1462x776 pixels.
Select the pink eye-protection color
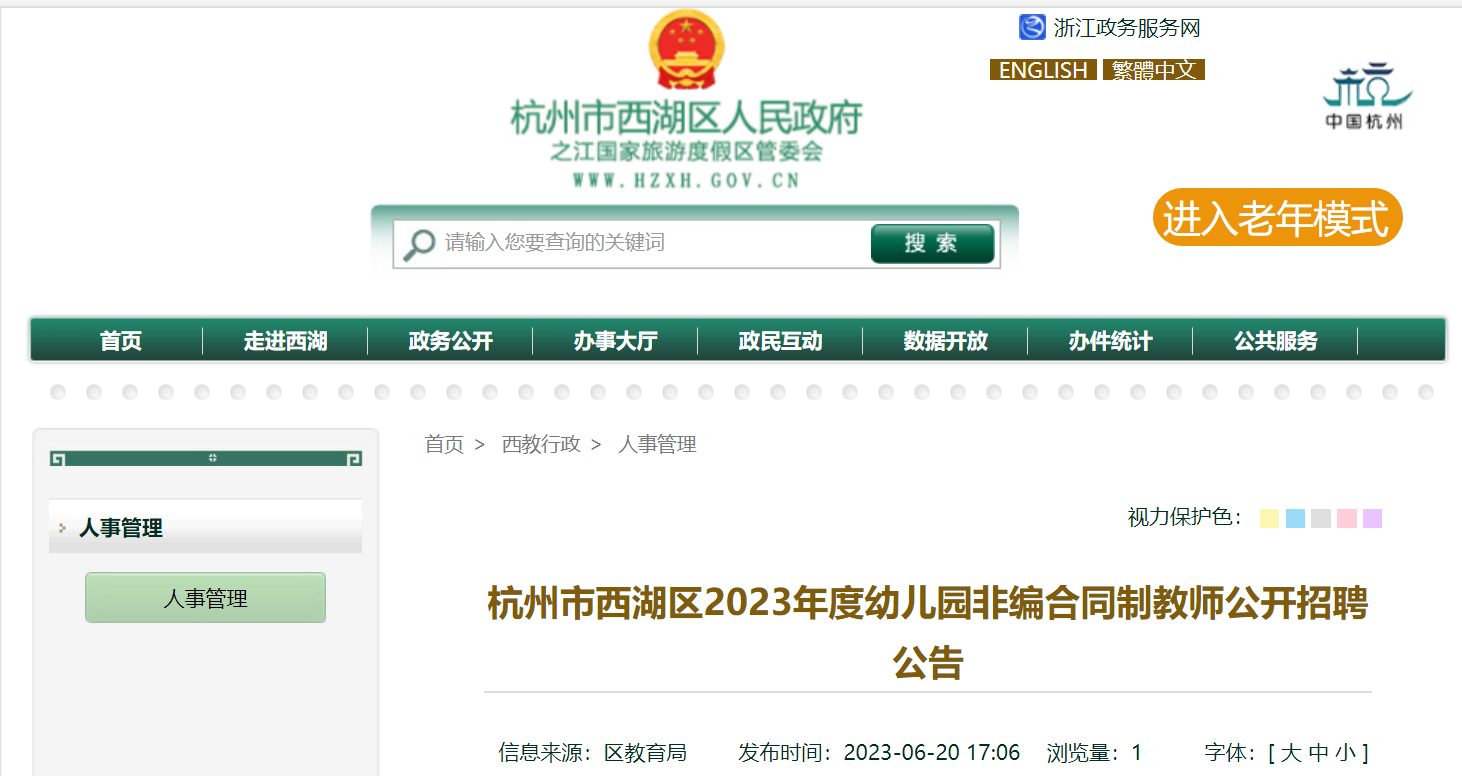pos(1347,518)
